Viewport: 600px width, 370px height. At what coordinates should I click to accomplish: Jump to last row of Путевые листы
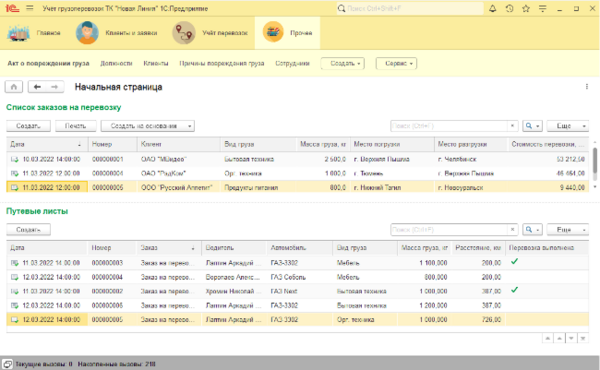coord(583,338)
